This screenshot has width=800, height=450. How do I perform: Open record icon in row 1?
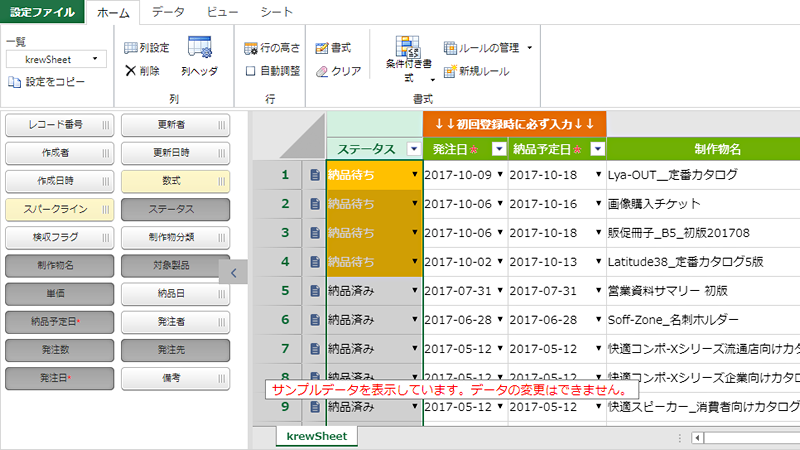[x=314, y=175]
